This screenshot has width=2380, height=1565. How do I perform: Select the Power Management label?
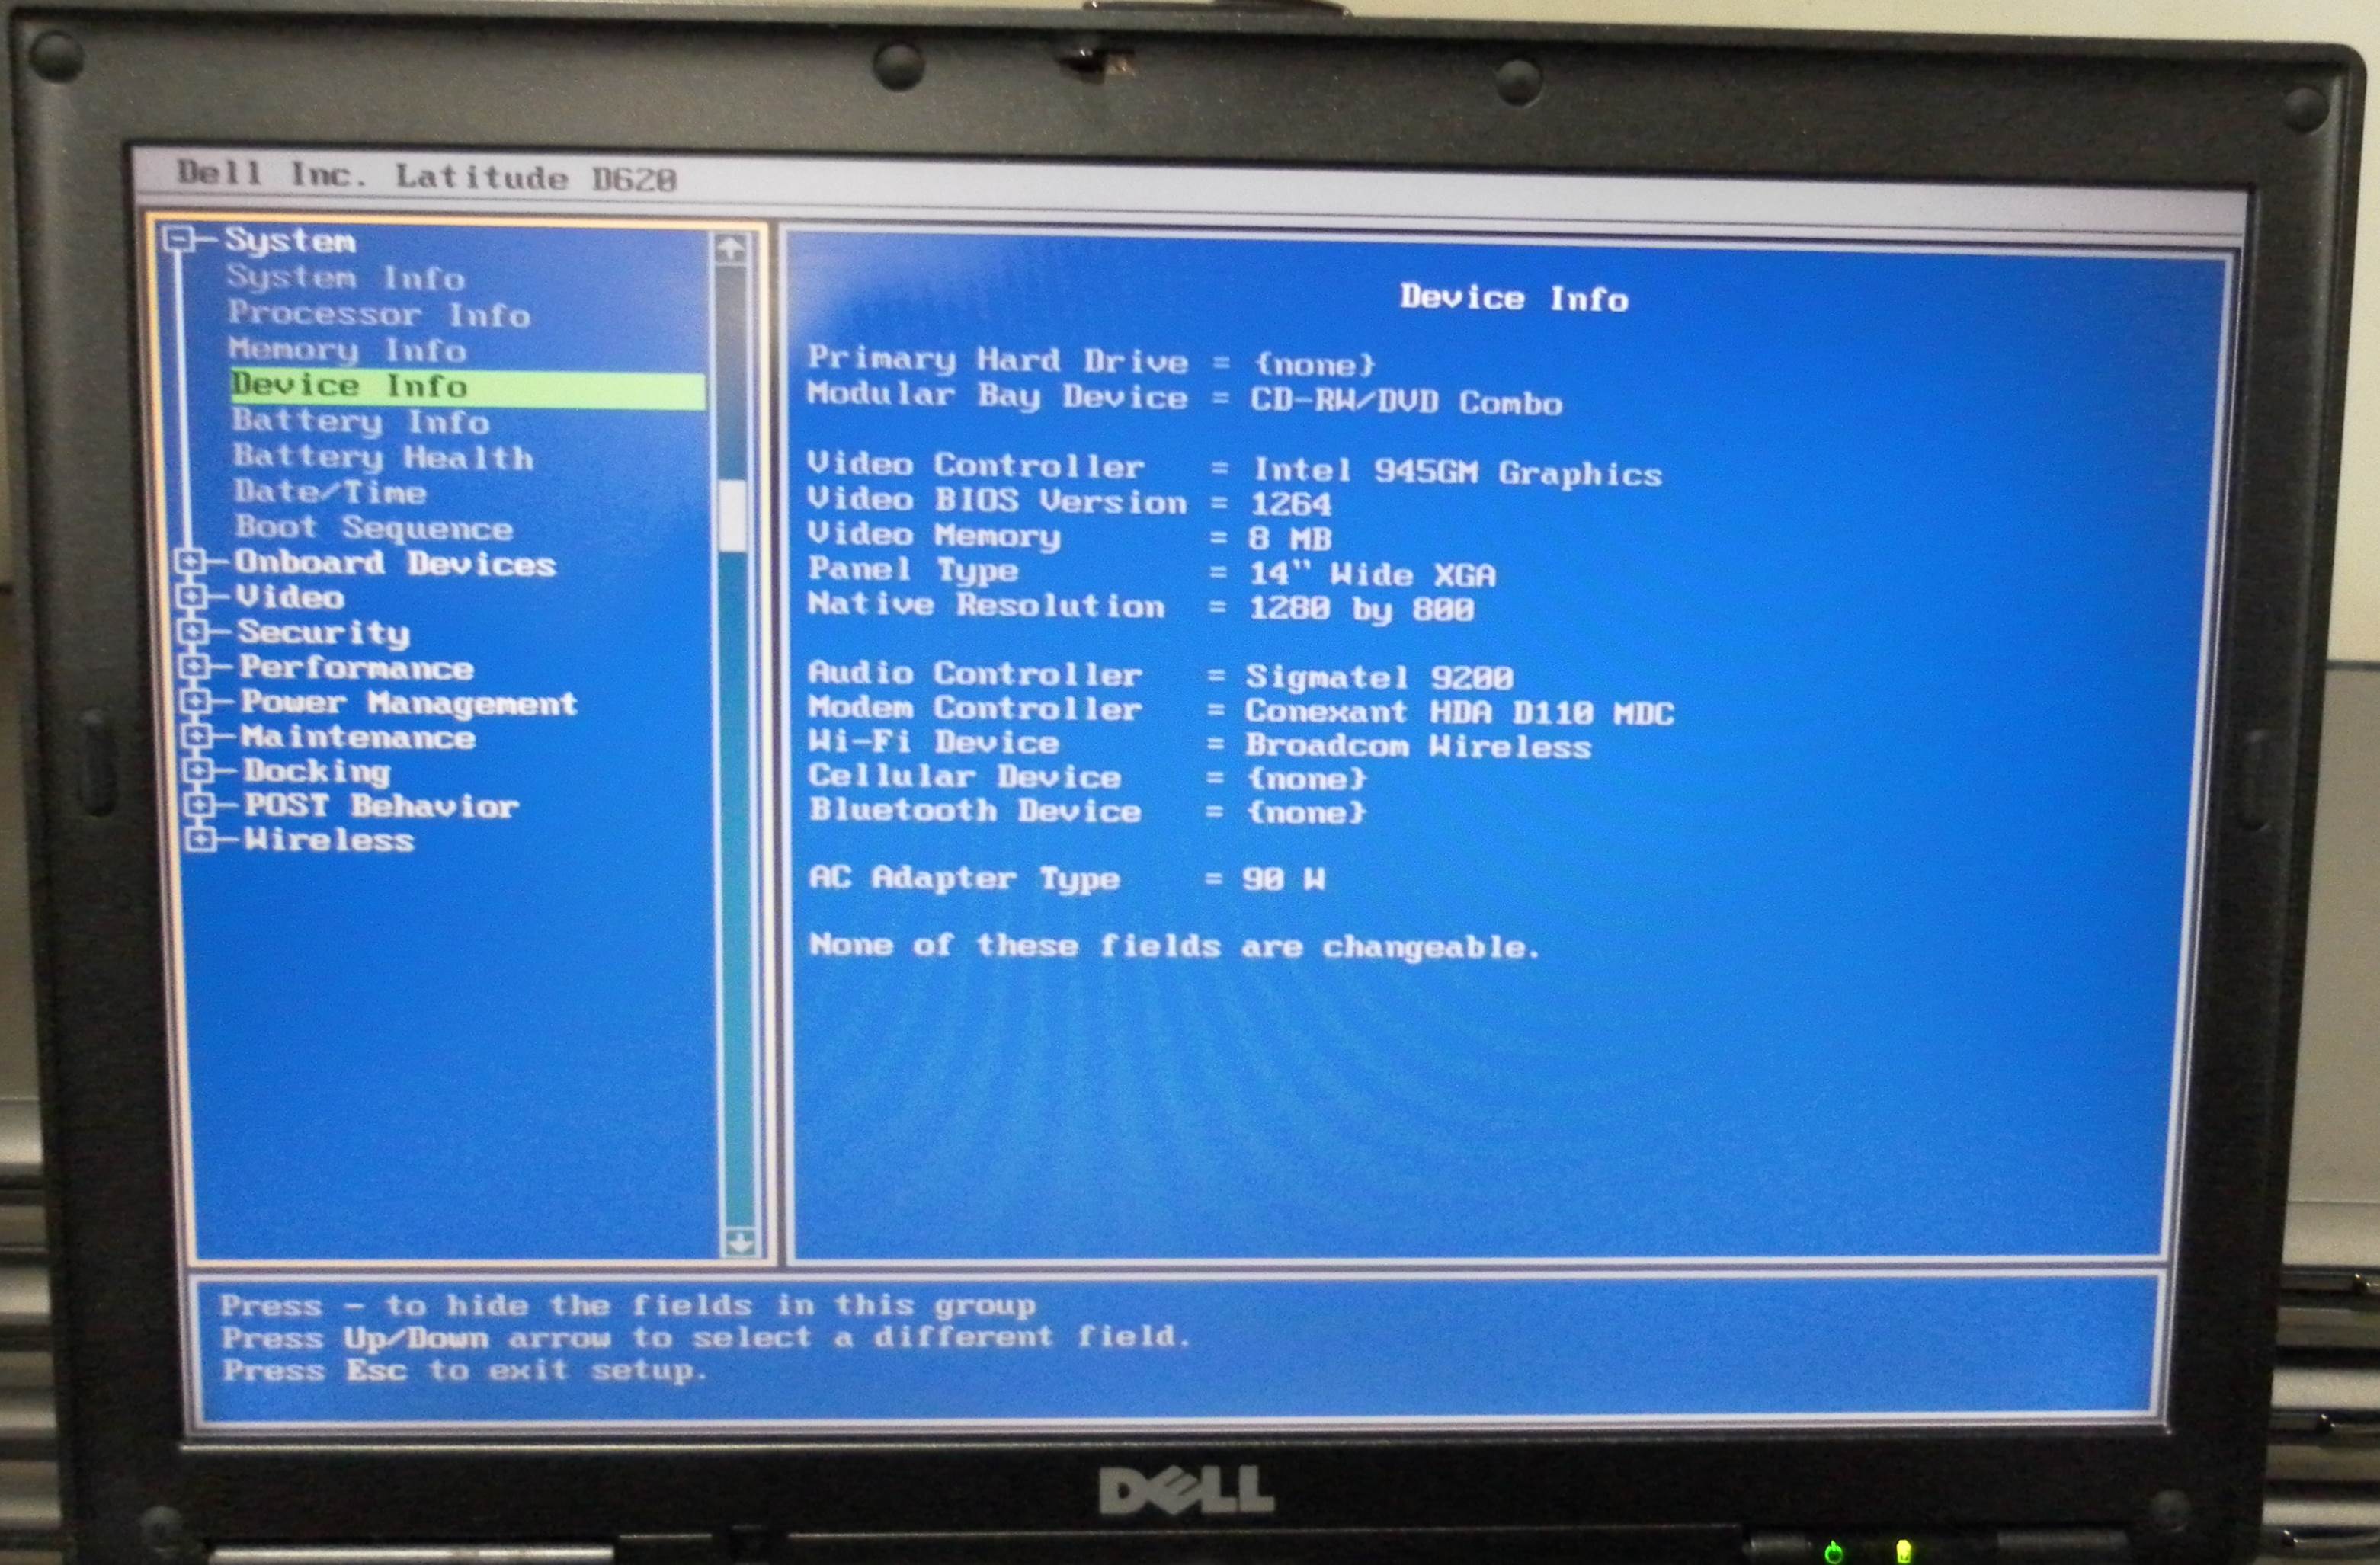409,703
